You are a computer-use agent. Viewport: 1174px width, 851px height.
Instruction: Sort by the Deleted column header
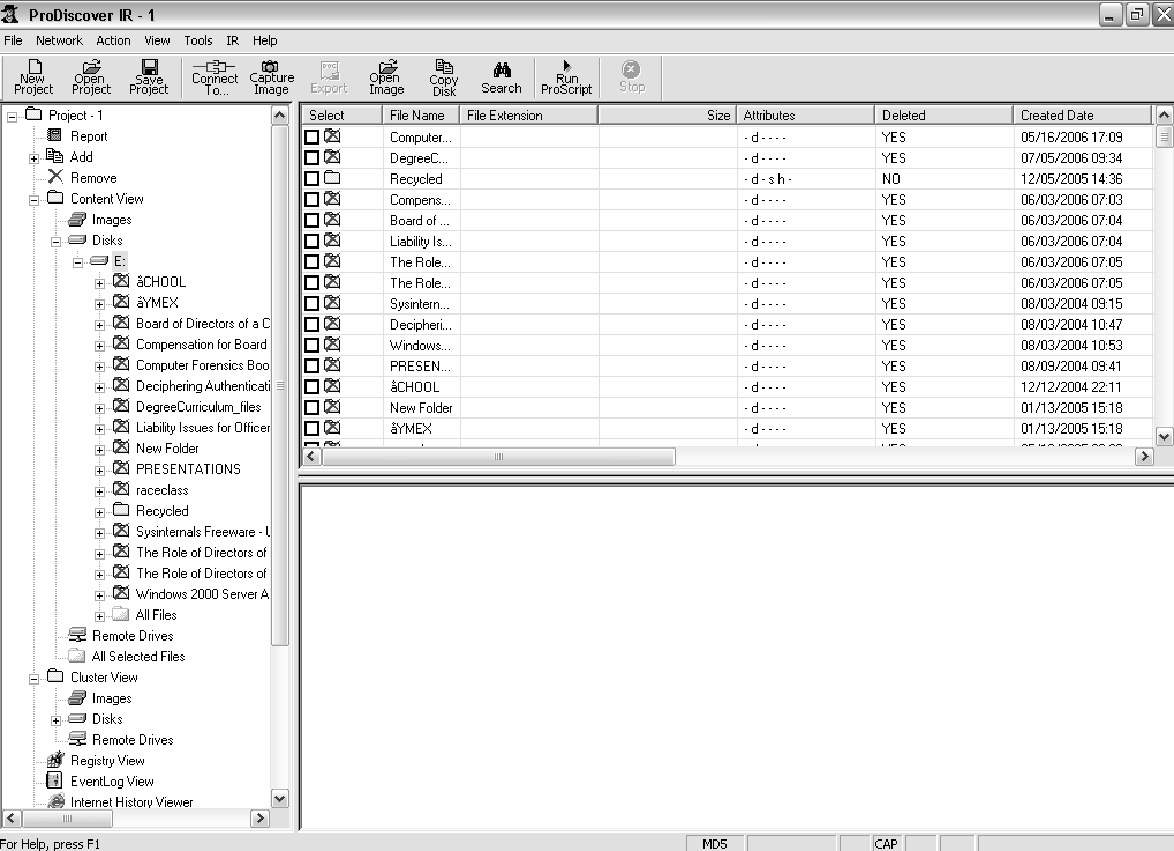pos(943,115)
